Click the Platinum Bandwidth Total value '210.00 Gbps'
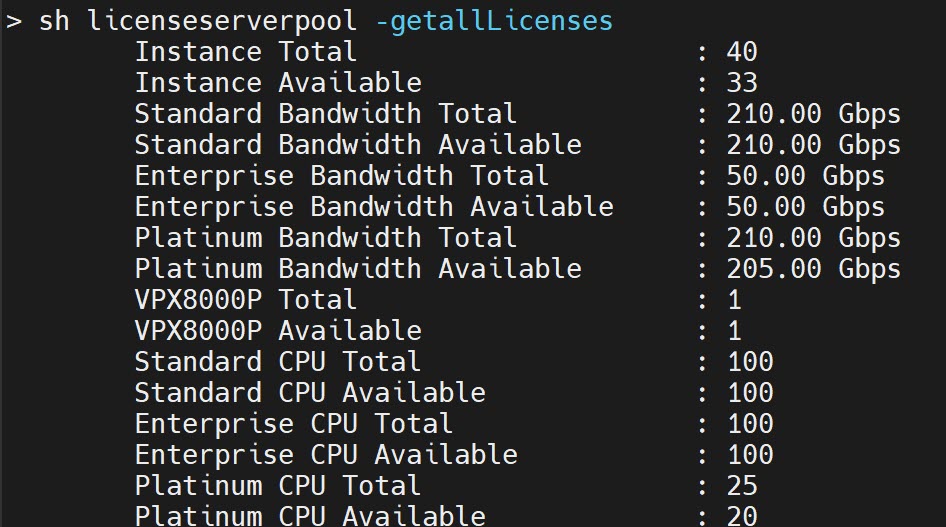 click(813, 238)
